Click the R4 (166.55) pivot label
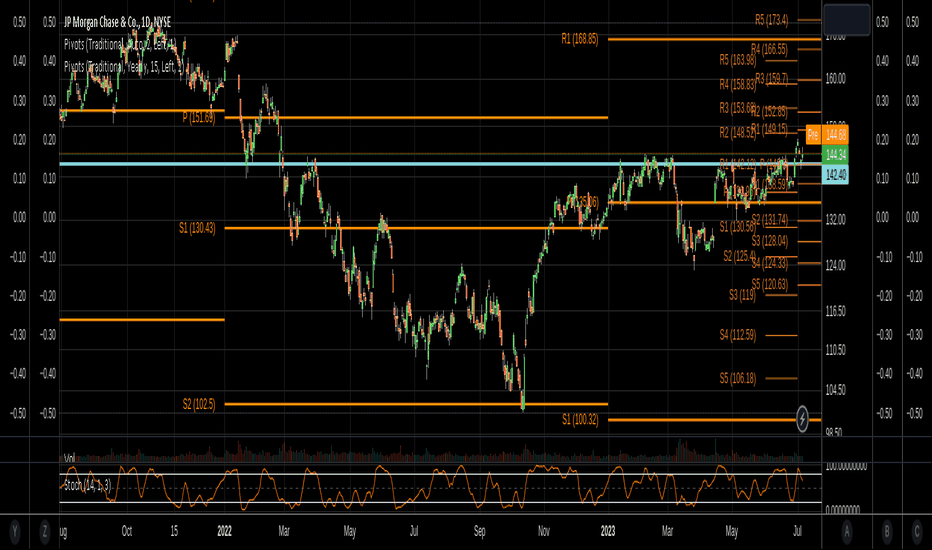Viewport: 932px width, 550px height. [769, 49]
